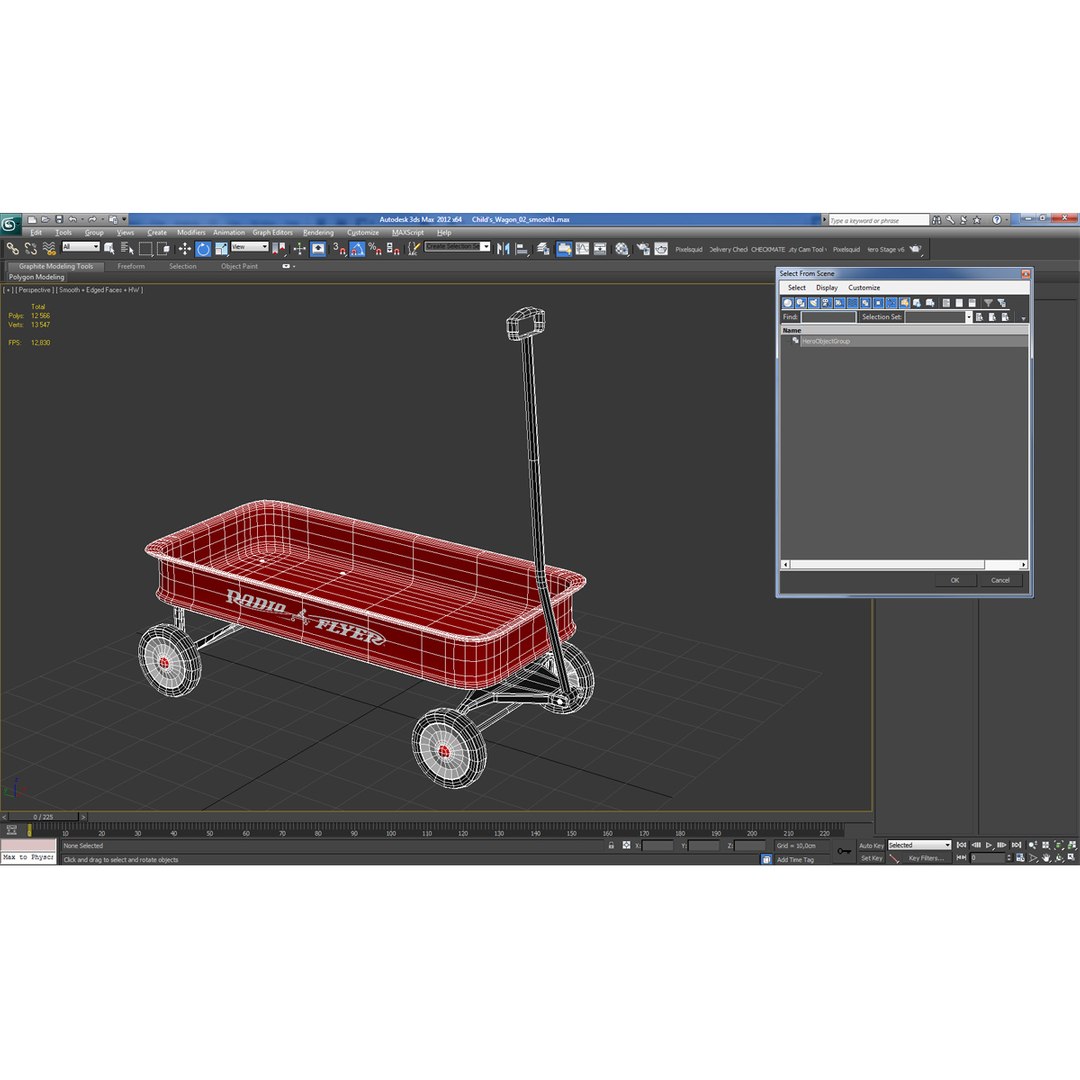Click the time slider 0 / 225 handle
The width and height of the screenshot is (1080, 1080).
coord(43,817)
